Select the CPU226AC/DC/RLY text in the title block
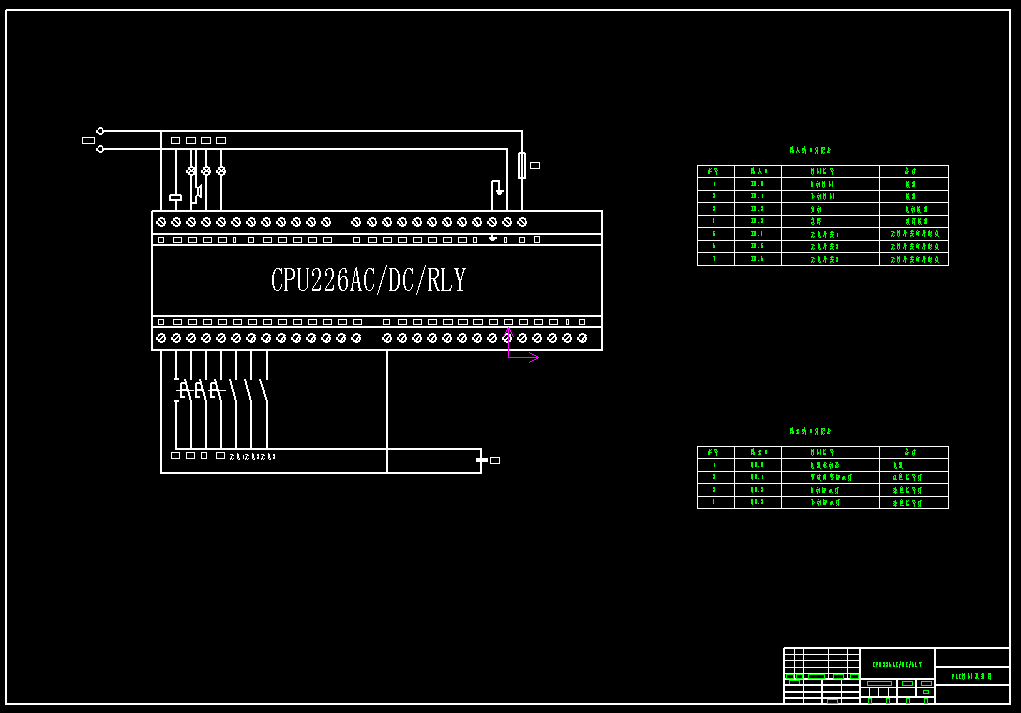1021x713 pixels. [897, 665]
